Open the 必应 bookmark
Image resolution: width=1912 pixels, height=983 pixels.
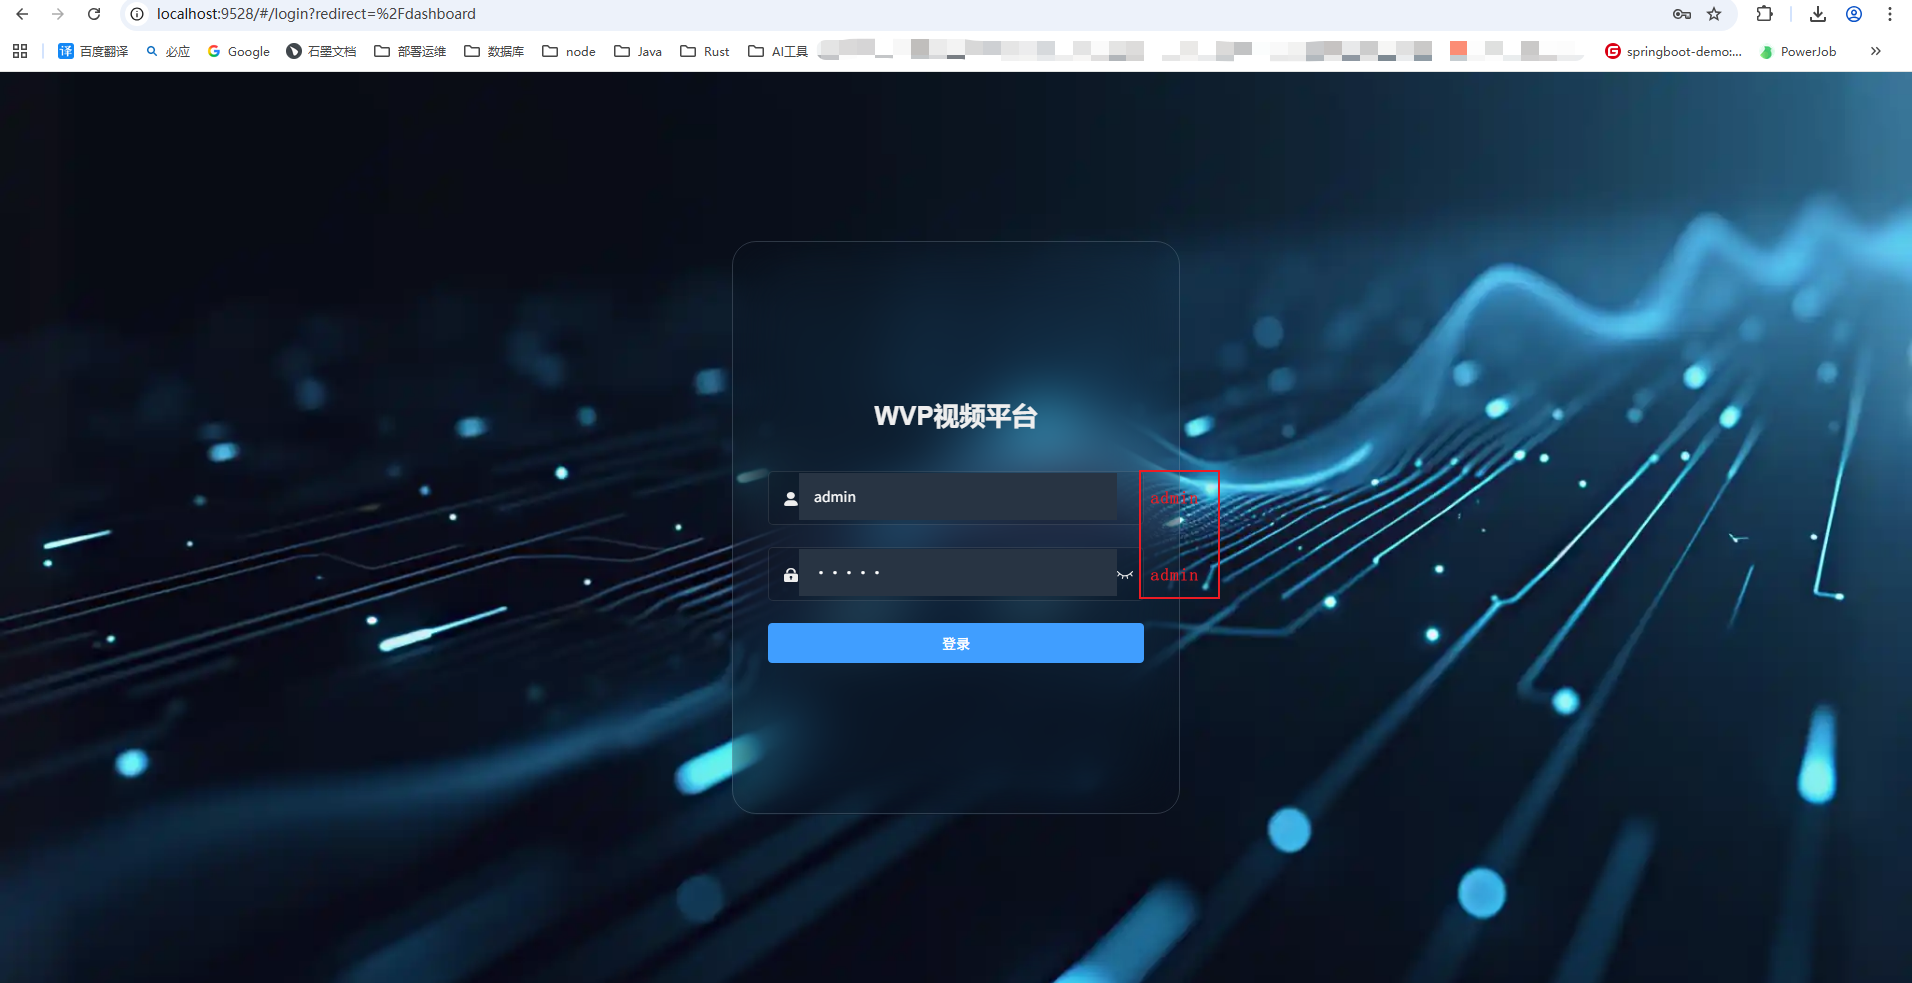point(168,51)
